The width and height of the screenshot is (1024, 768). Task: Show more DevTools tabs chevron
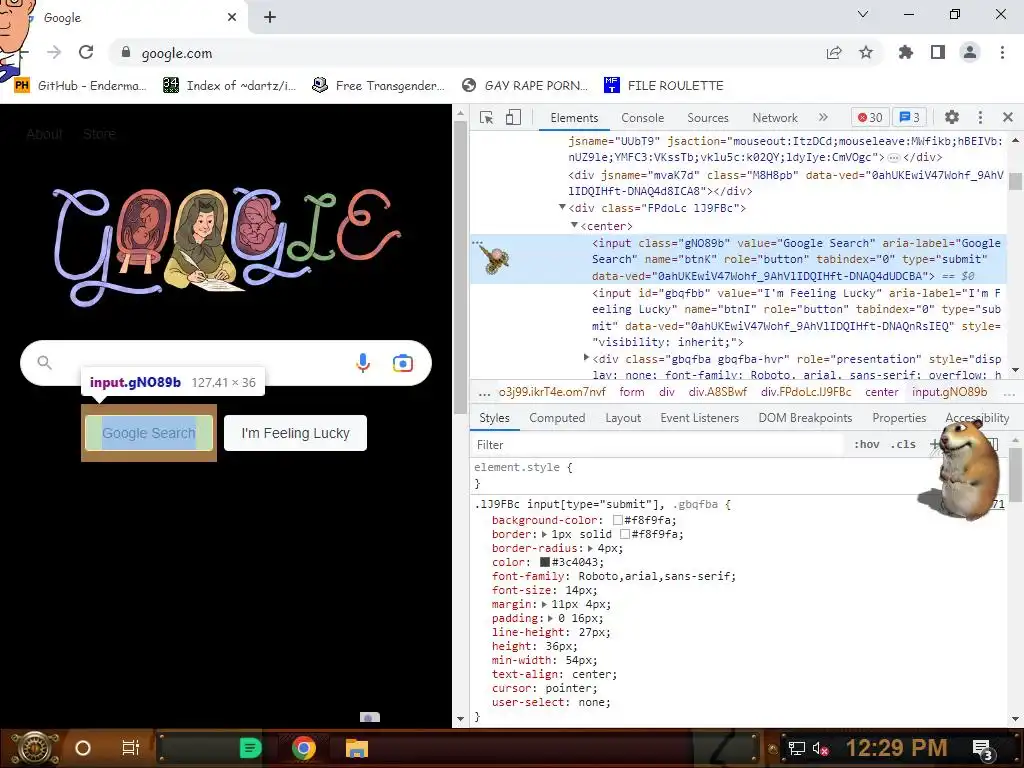click(823, 118)
